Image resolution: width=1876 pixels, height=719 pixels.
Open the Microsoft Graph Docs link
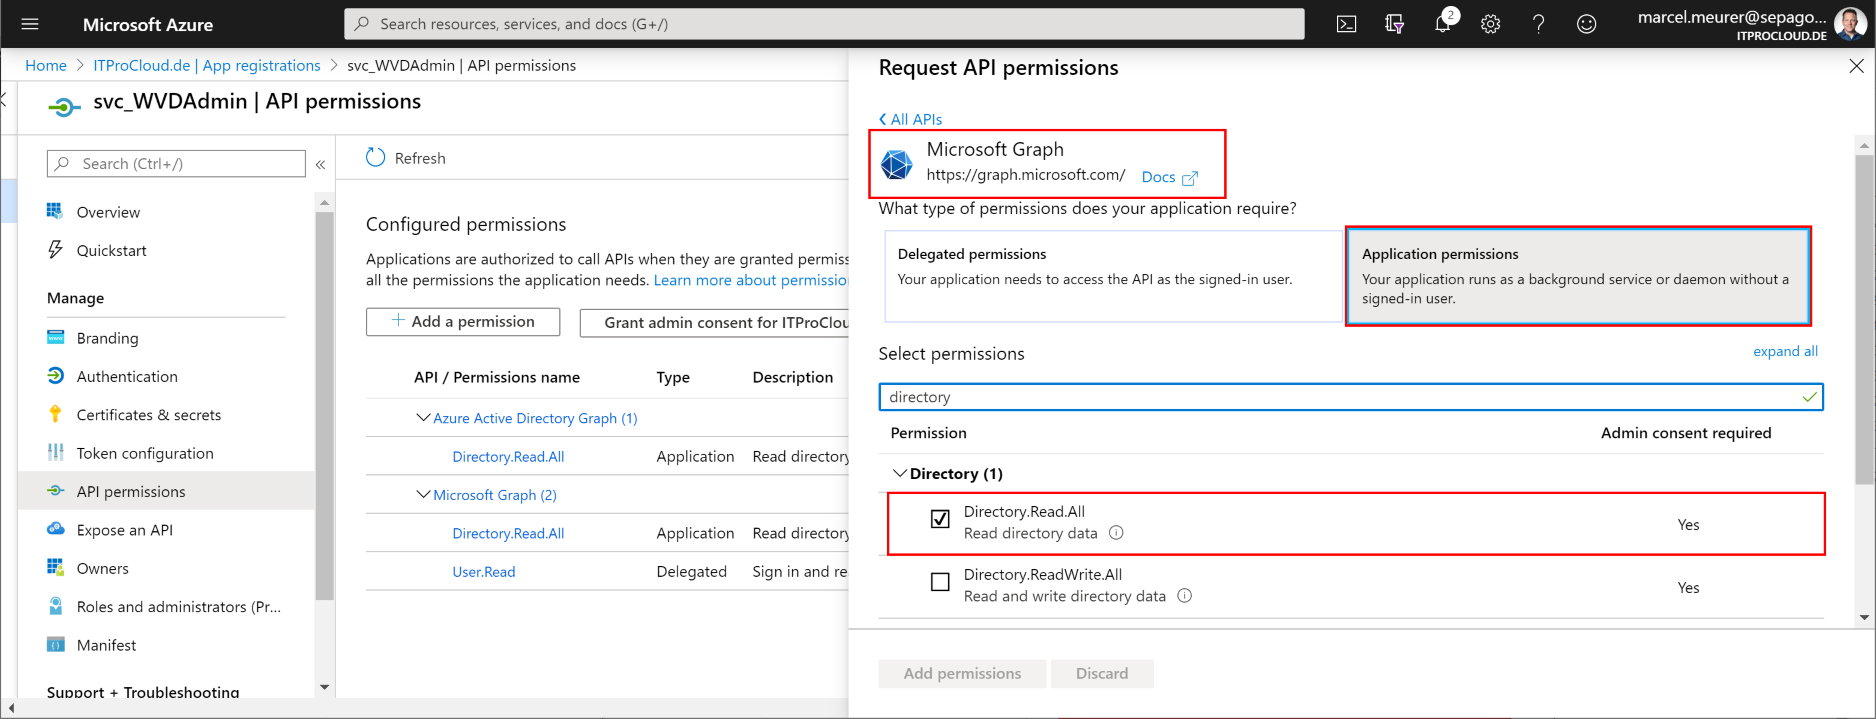coord(1169,177)
